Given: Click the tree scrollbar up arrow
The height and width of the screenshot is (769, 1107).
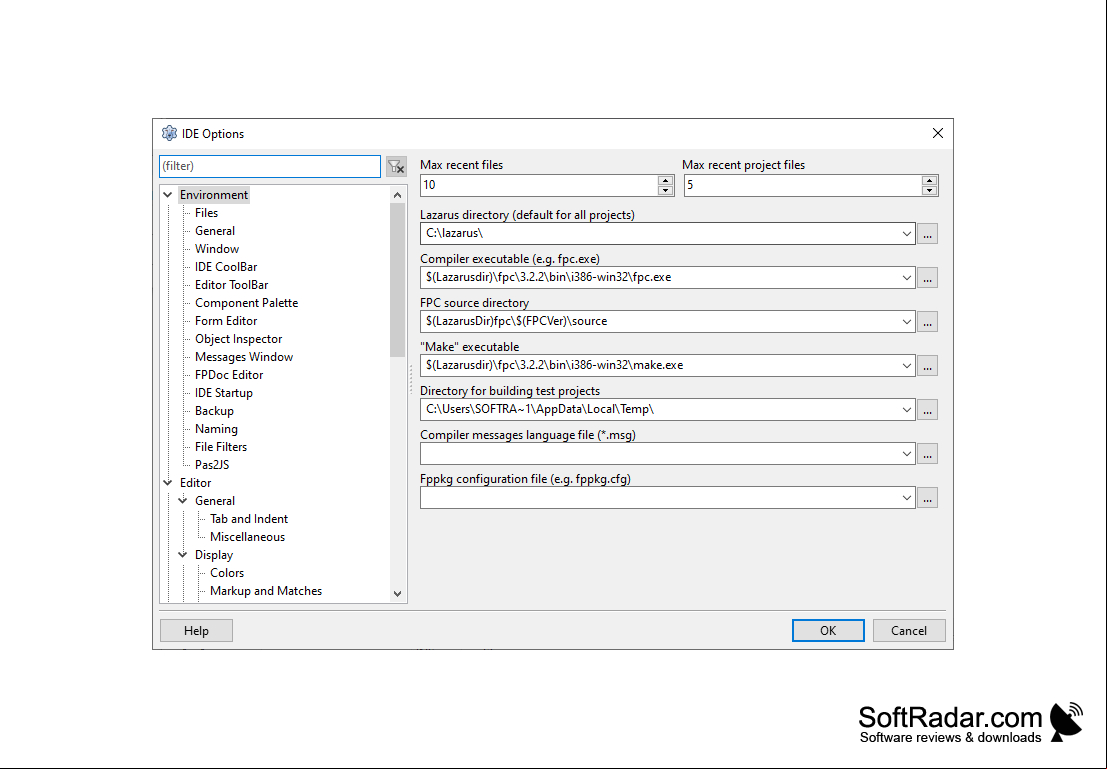Looking at the screenshot, I should 397,195.
